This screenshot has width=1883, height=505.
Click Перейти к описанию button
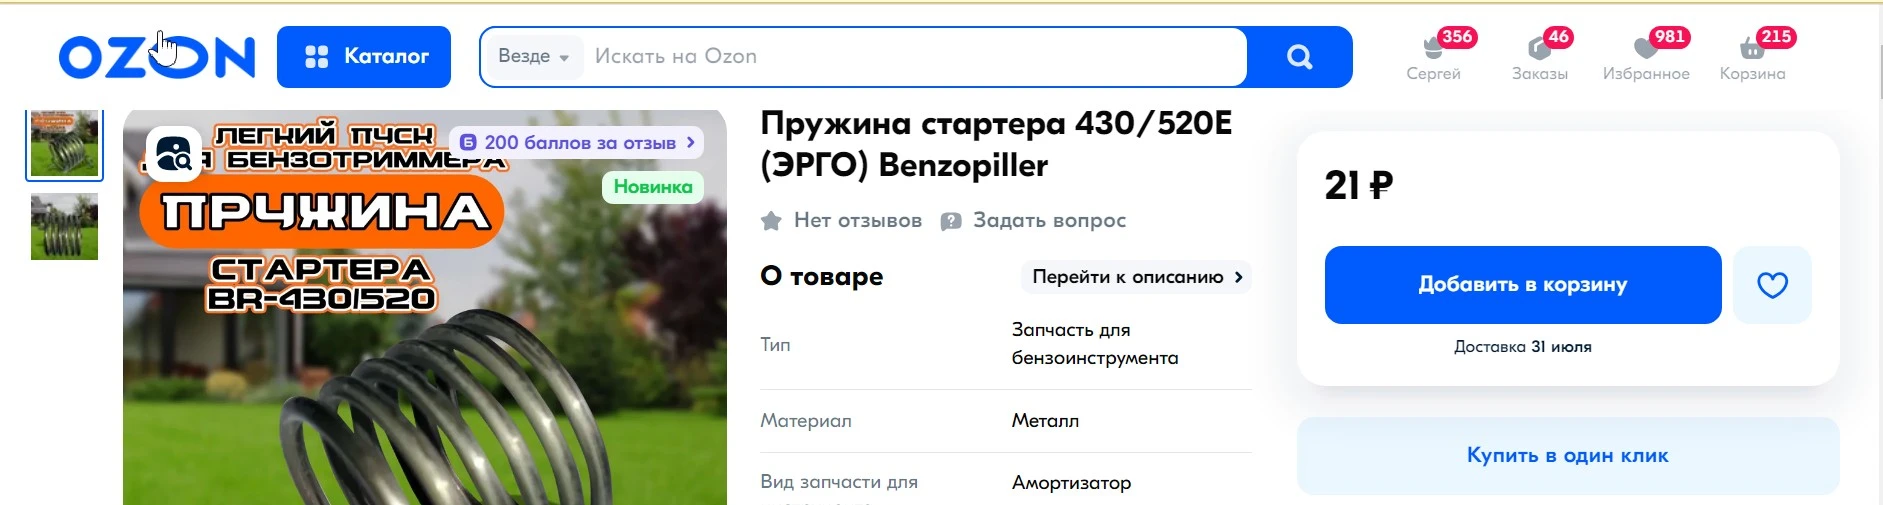(x=1137, y=277)
